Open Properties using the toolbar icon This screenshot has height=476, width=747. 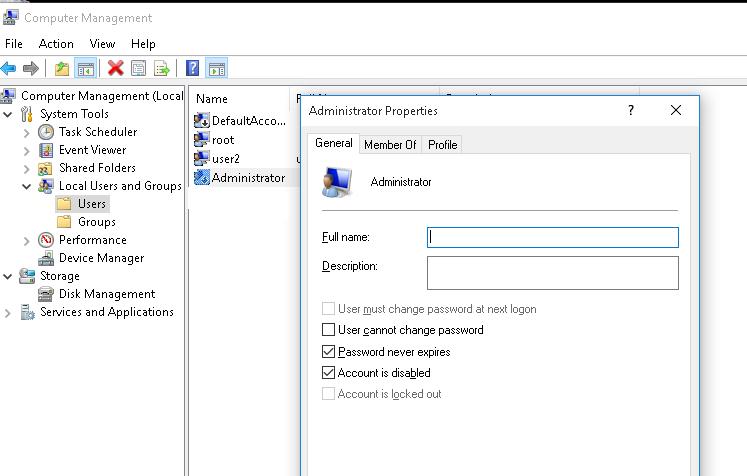[x=139, y=68]
